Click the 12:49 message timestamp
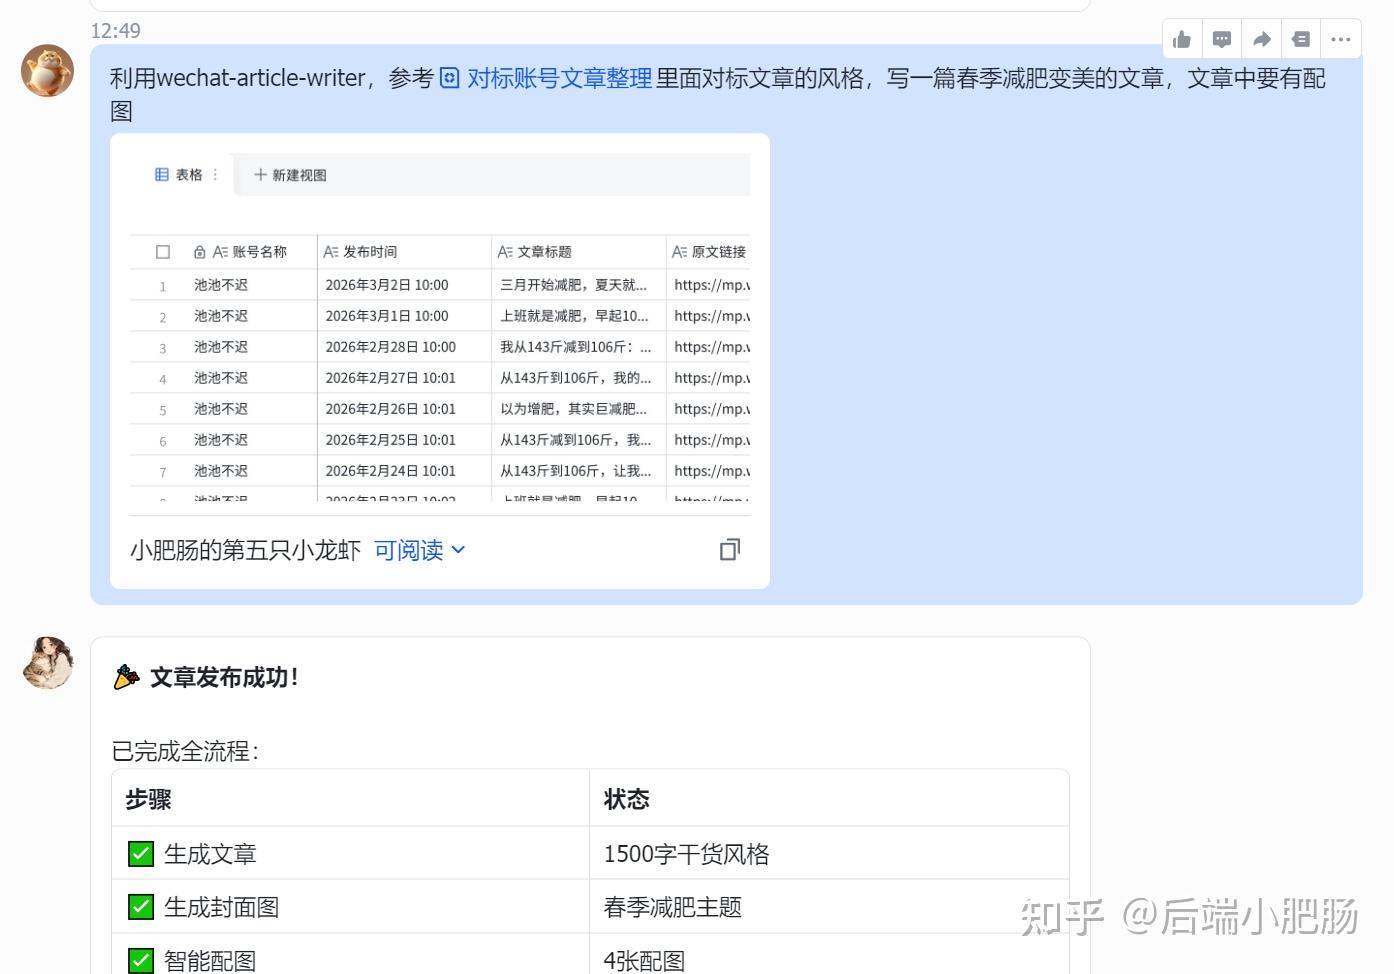 (116, 31)
